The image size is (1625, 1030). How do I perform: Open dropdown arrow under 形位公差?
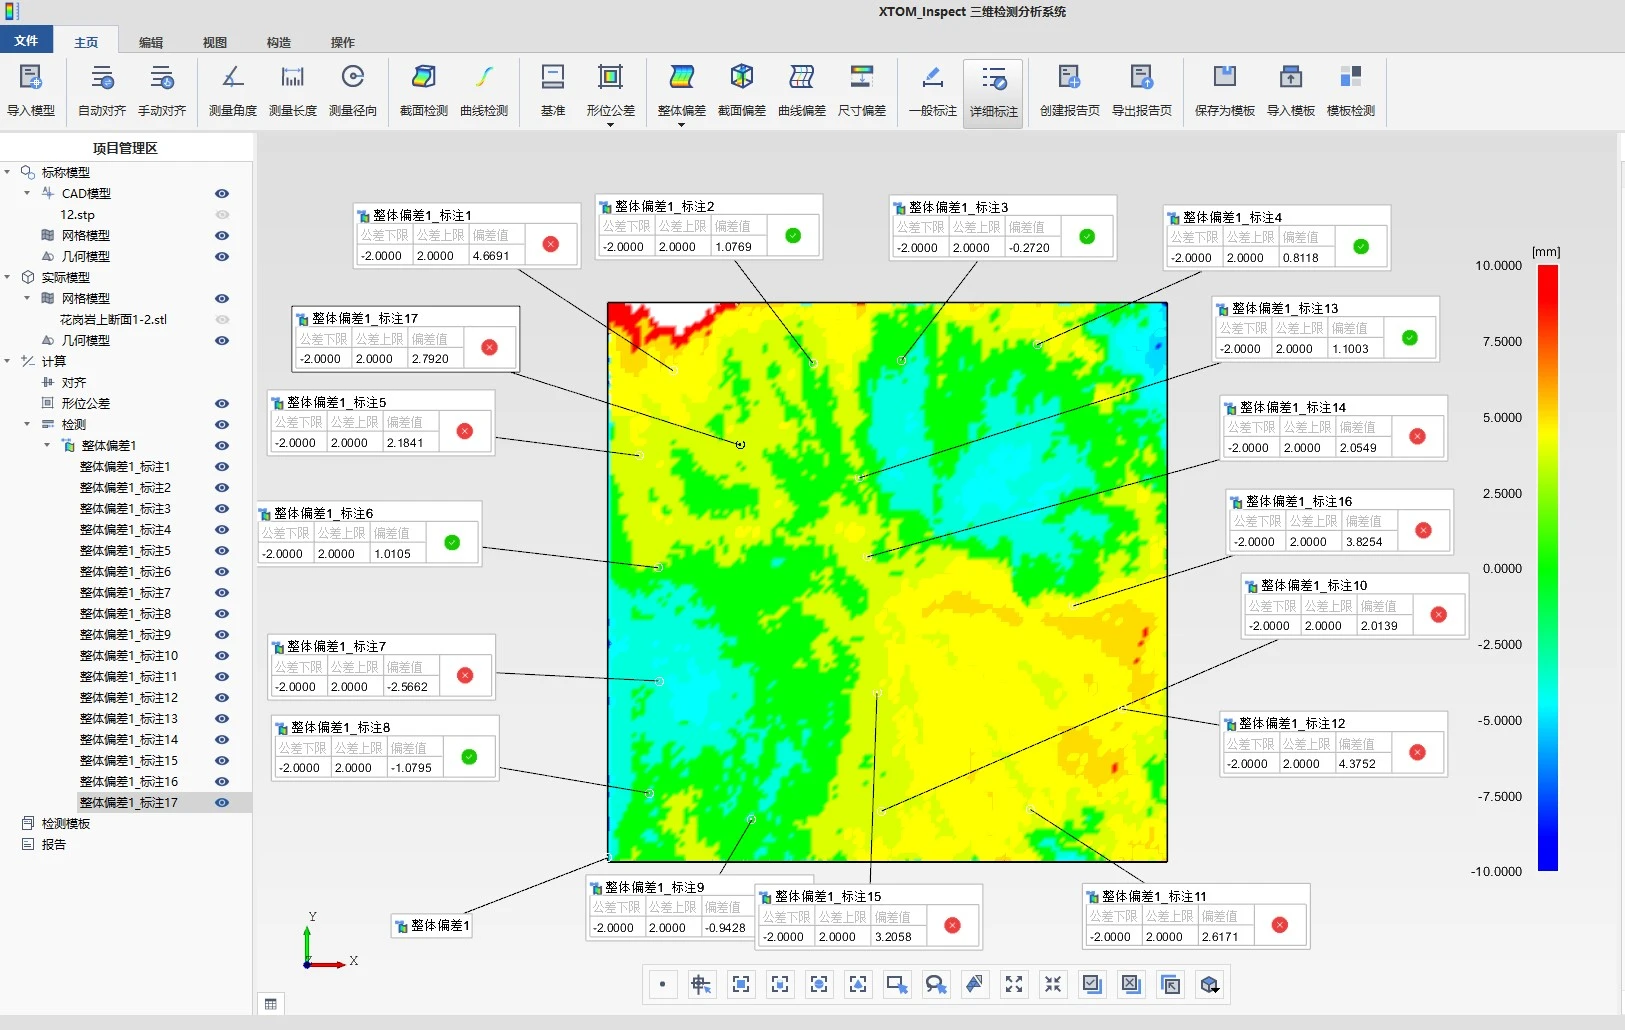(610, 125)
